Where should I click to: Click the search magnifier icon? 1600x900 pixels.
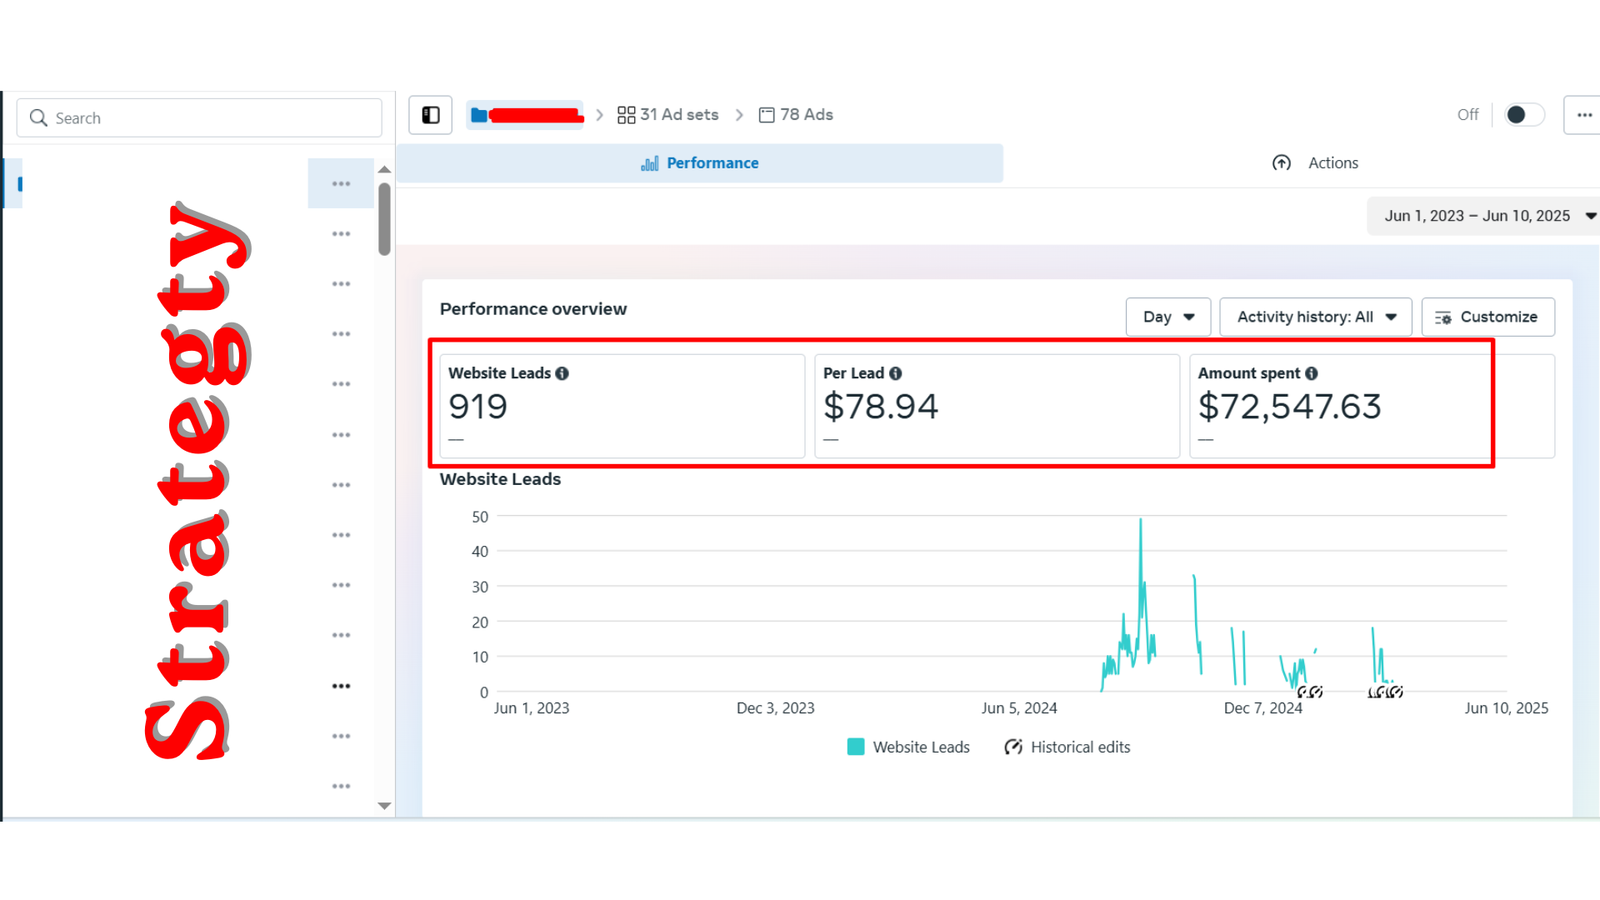[x=39, y=118]
